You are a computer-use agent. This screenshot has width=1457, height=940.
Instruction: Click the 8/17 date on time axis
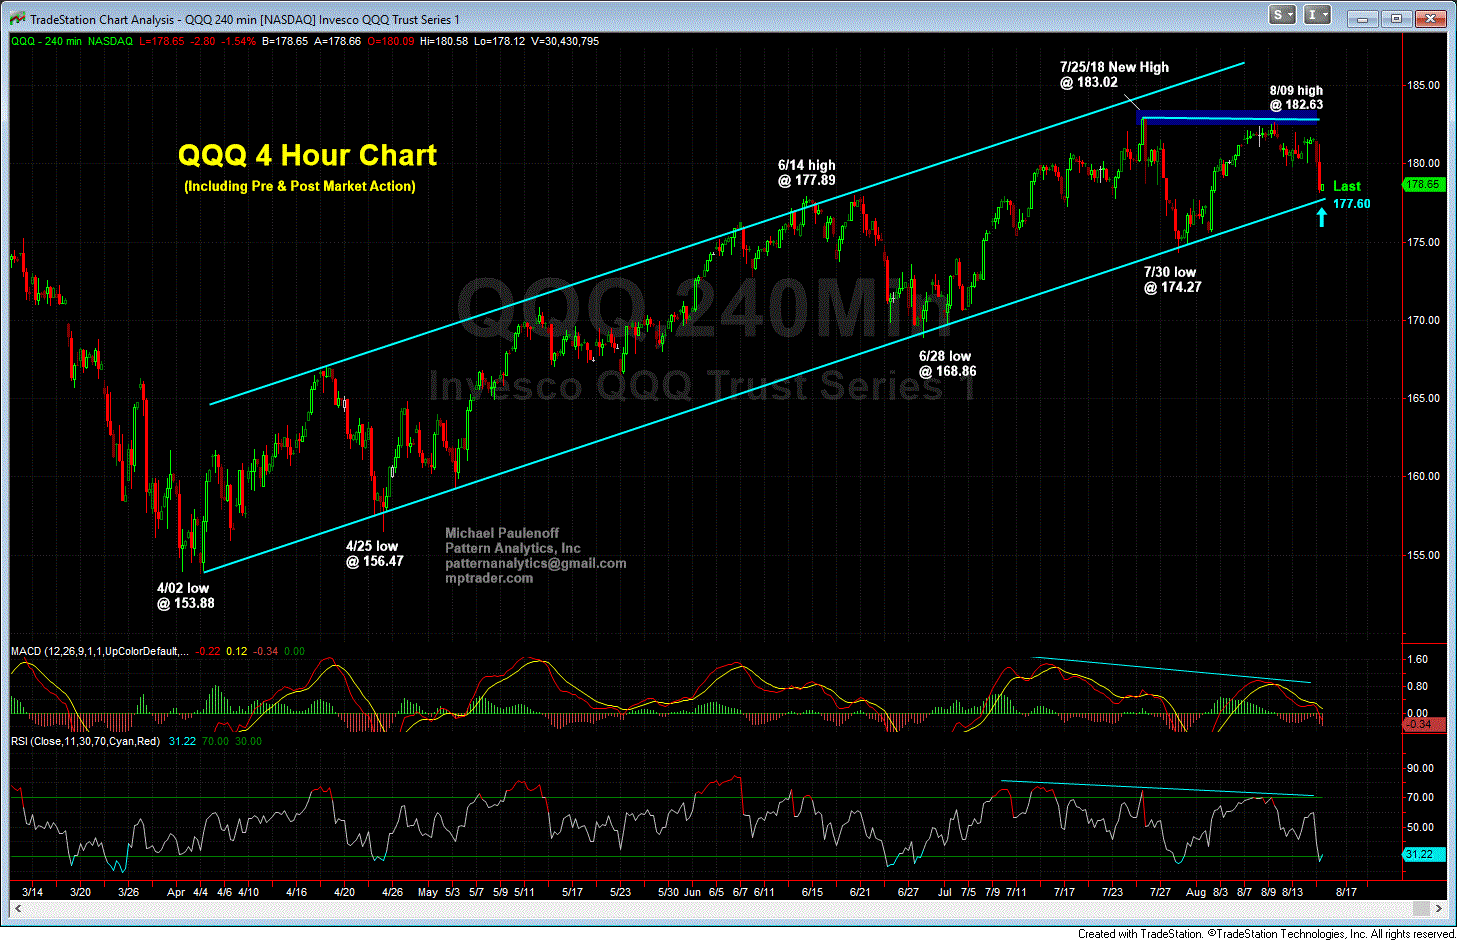tap(1345, 891)
